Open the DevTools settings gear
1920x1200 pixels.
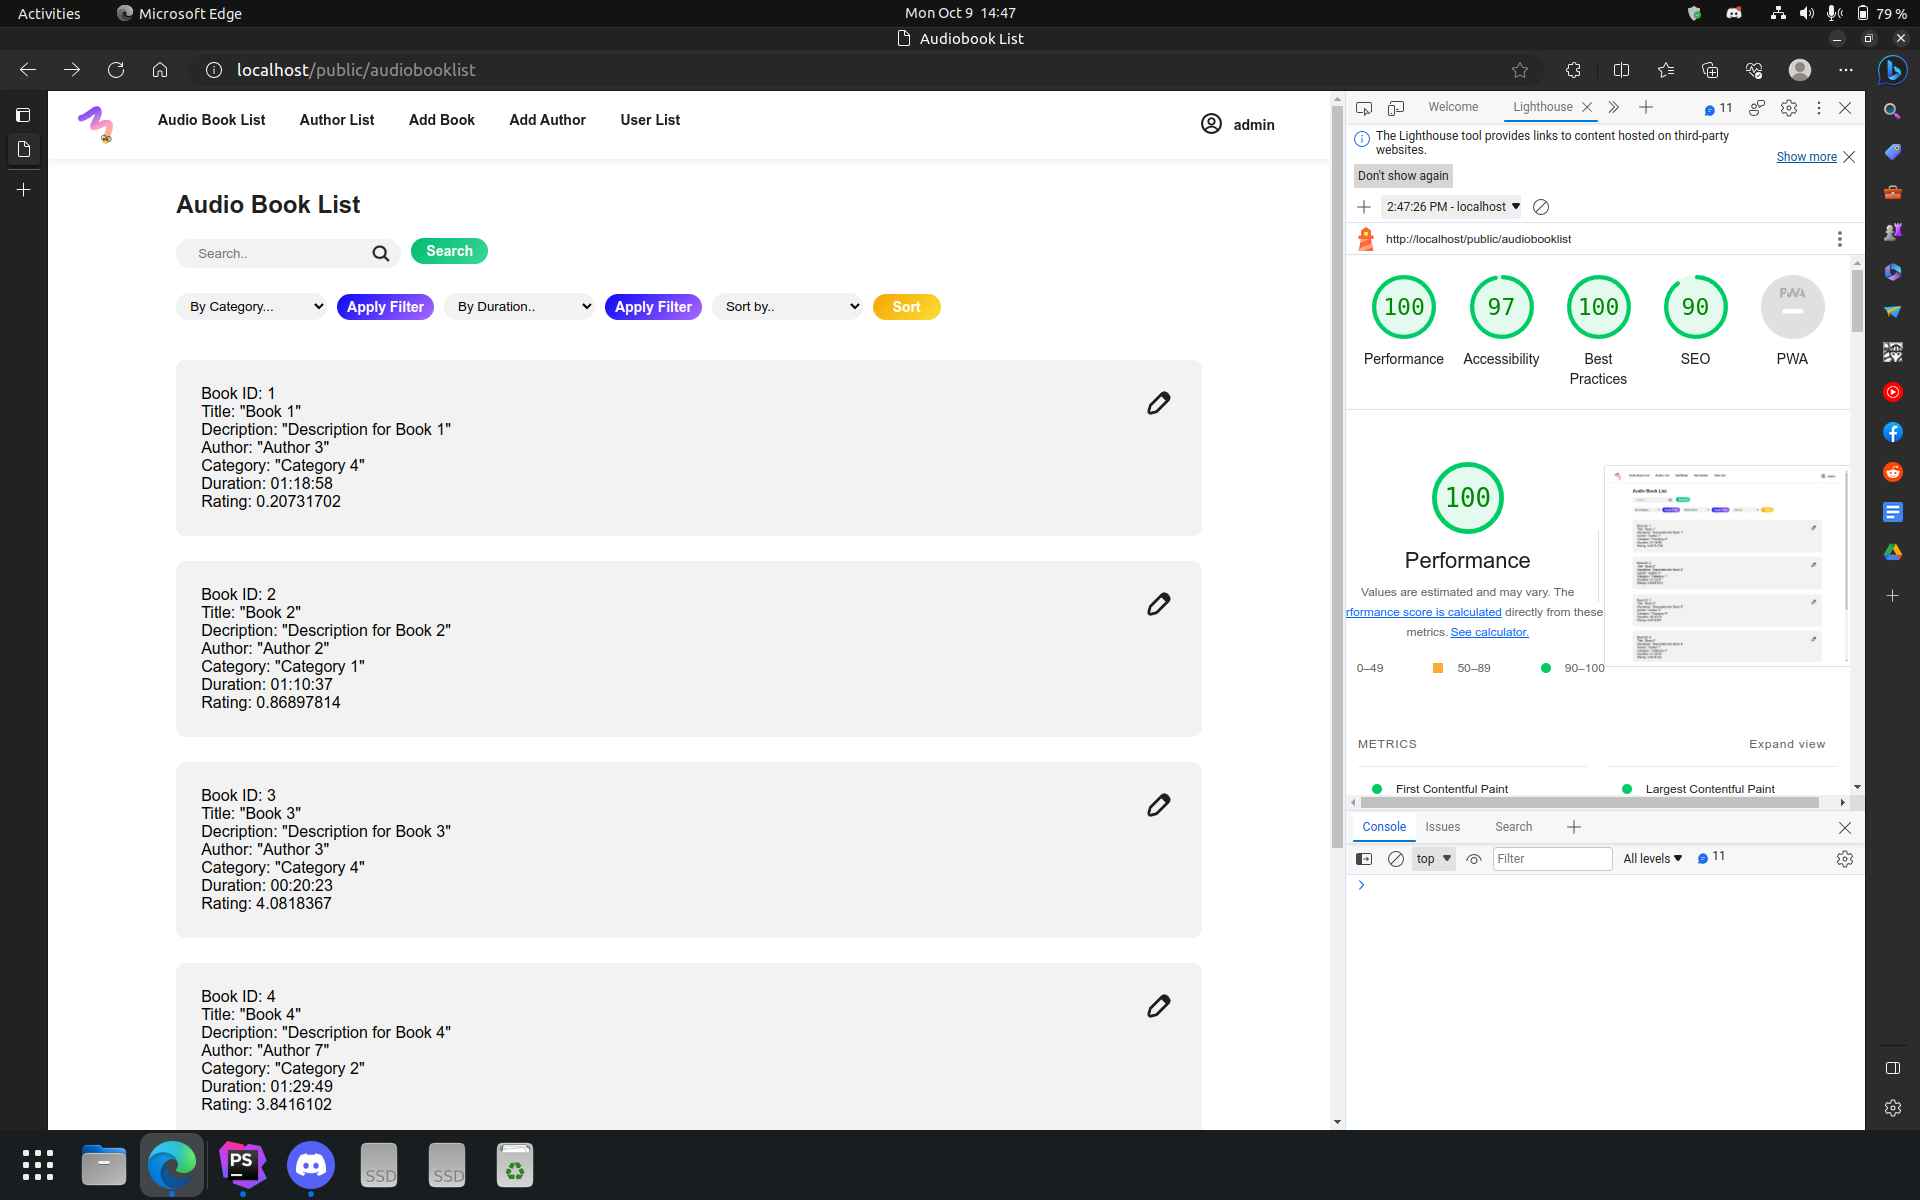tap(1788, 108)
